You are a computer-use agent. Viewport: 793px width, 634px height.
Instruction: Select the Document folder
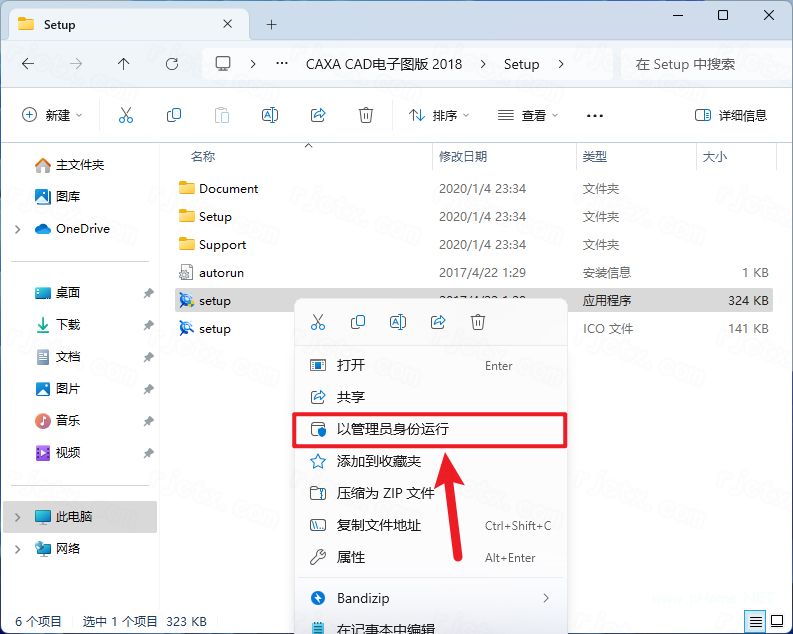[x=474, y=189]
